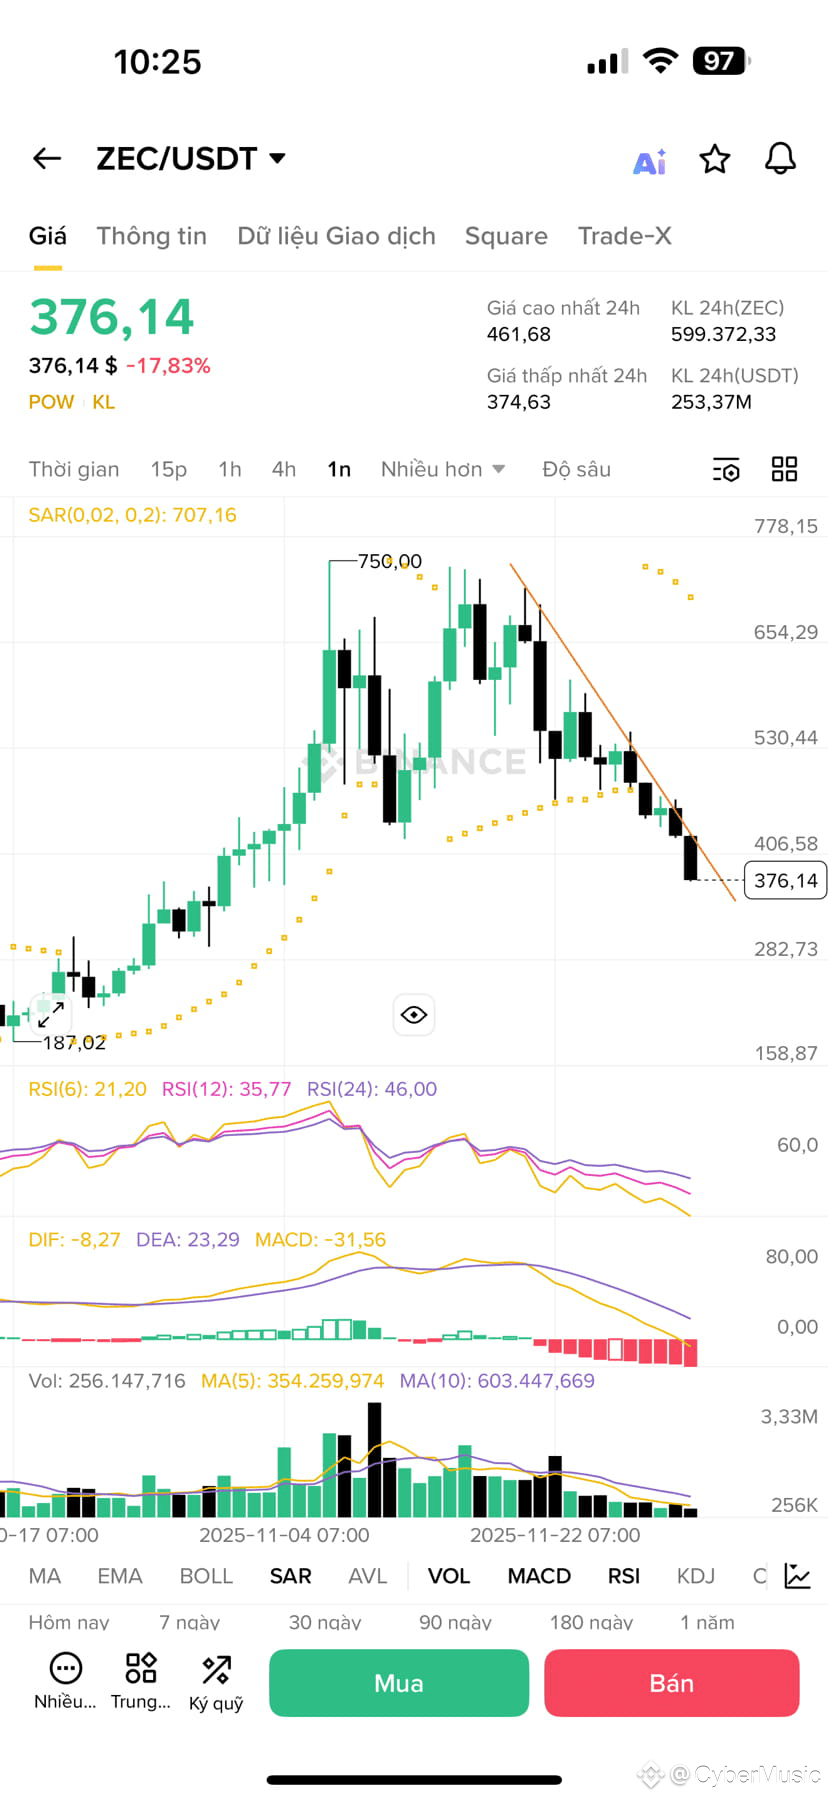Open indicator settings chart icon
The height and width of the screenshot is (1800, 828).
click(797, 1576)
